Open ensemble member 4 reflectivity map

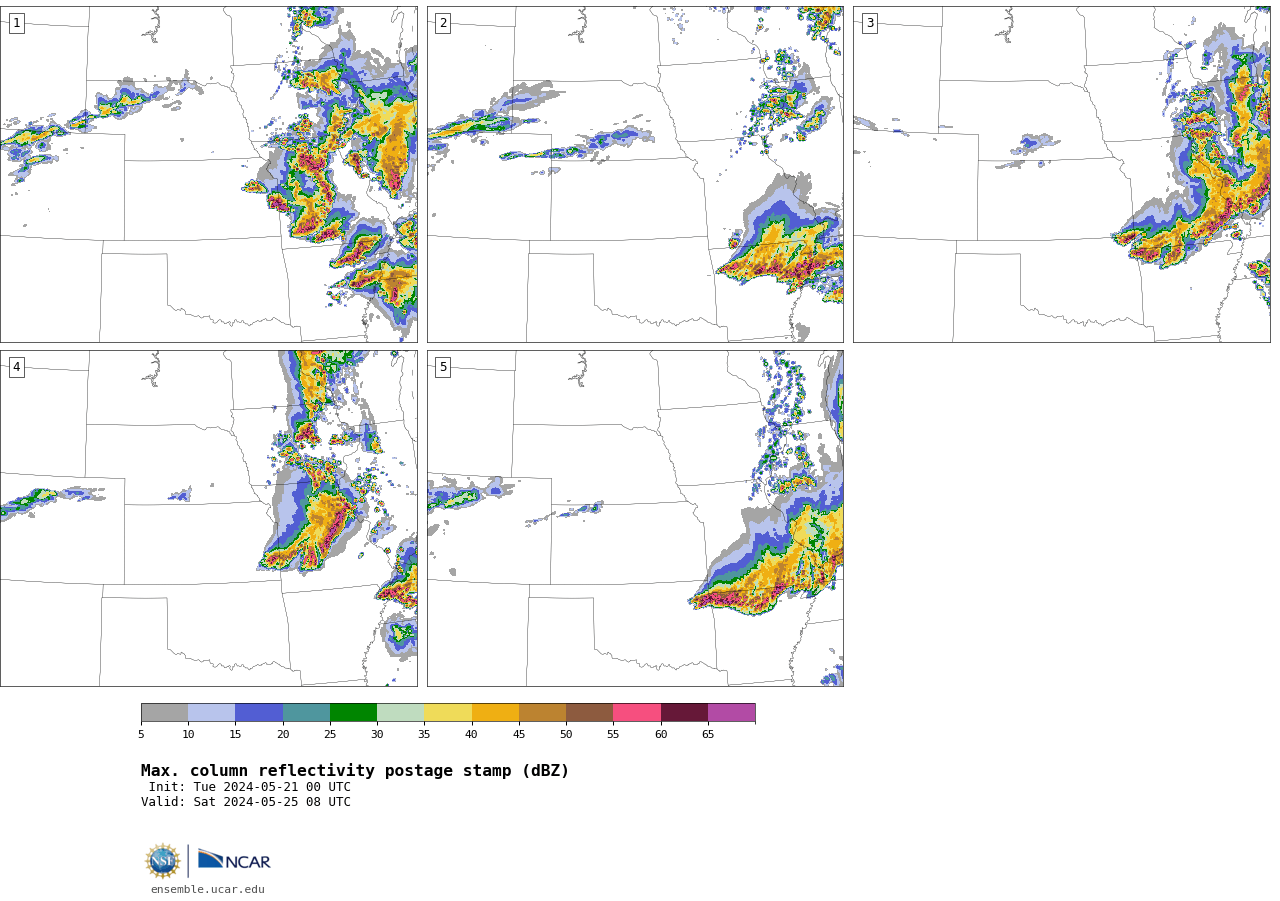208,518
